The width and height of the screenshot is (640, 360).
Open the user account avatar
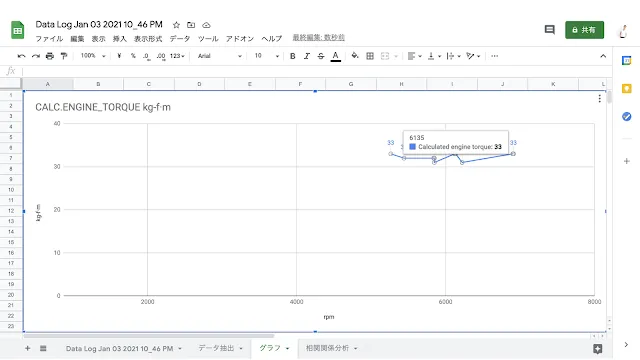coord(623,31)
